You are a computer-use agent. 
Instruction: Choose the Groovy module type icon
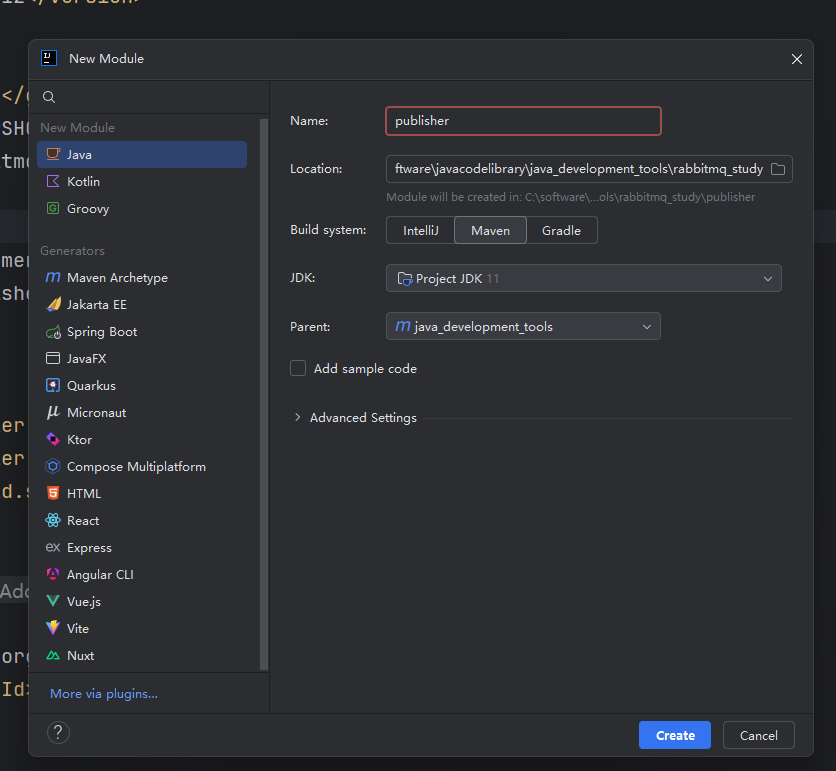click(x=53, y=209)
